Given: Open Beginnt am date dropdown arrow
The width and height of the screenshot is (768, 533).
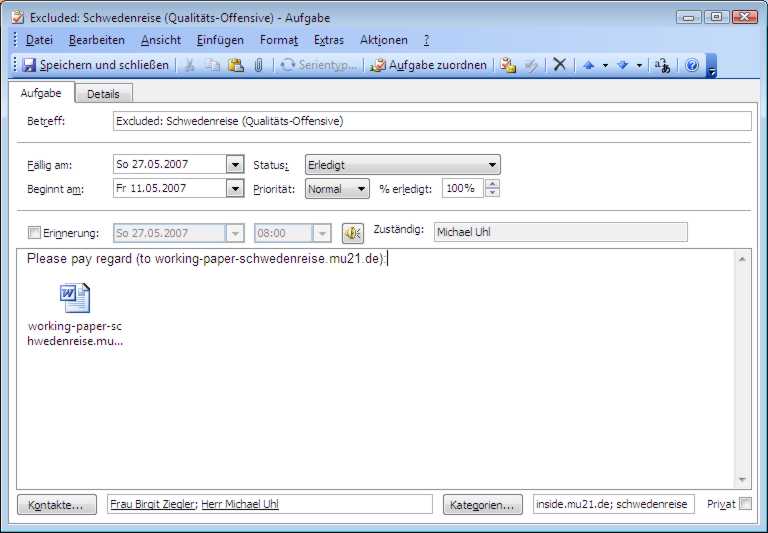Looking at the screenshot, I should [x=235, y=189].
